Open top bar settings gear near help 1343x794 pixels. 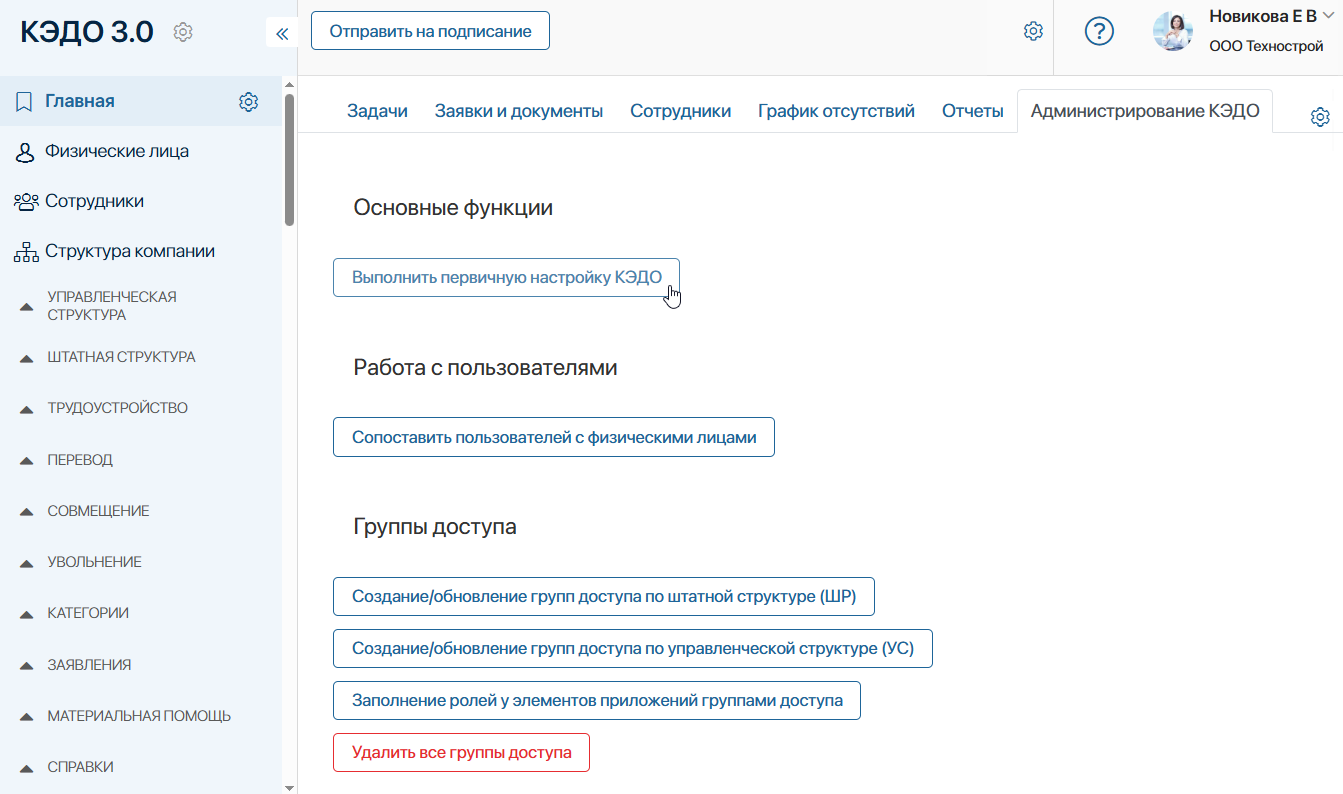click(x=1033, y=32)
